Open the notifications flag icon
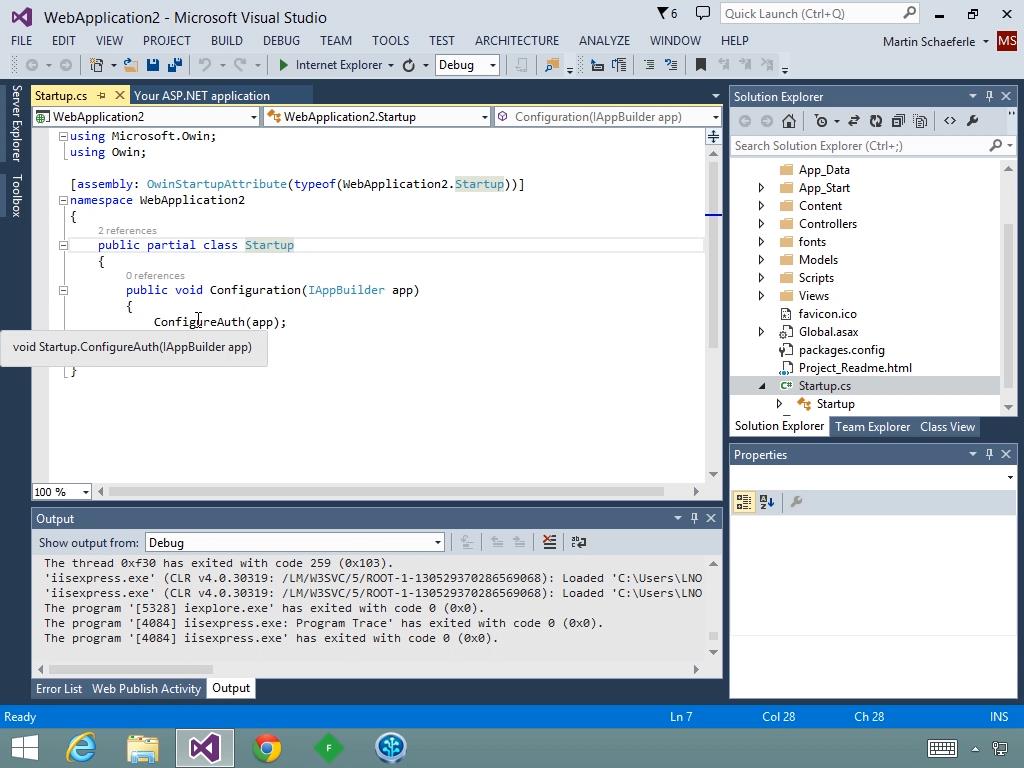Image resolution: width=1024 pixels, height=768 pixels. pyautogui.click(x=666, y=13)
